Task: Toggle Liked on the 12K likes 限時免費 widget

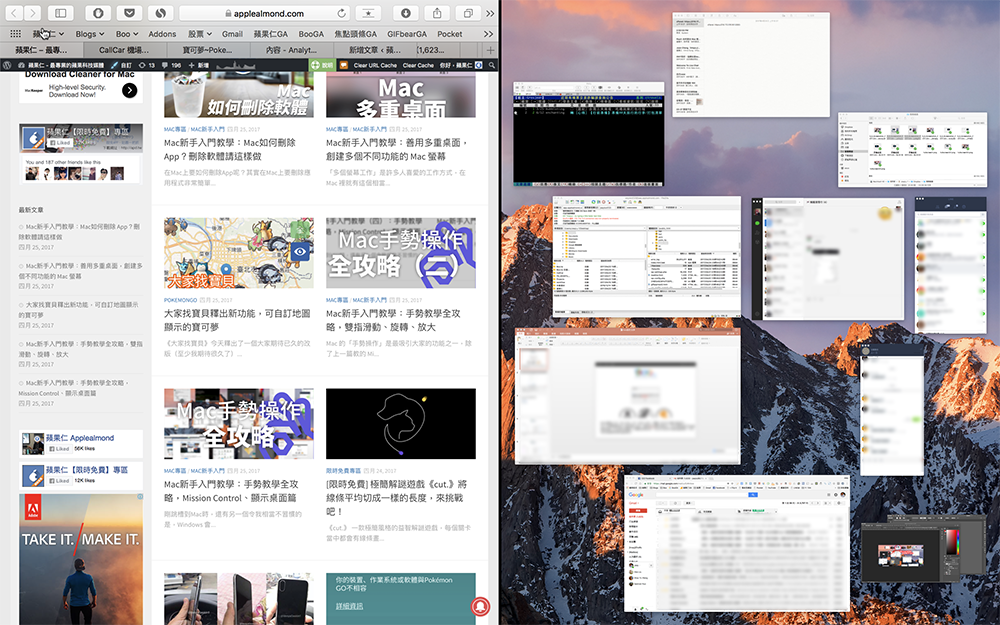Action: [59, 481]
